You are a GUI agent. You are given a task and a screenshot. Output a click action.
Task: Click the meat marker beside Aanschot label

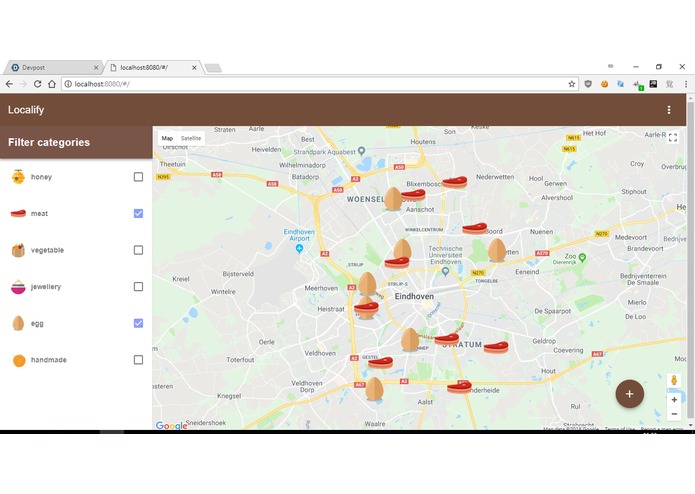pyautogui.click(x=413, y=194)
